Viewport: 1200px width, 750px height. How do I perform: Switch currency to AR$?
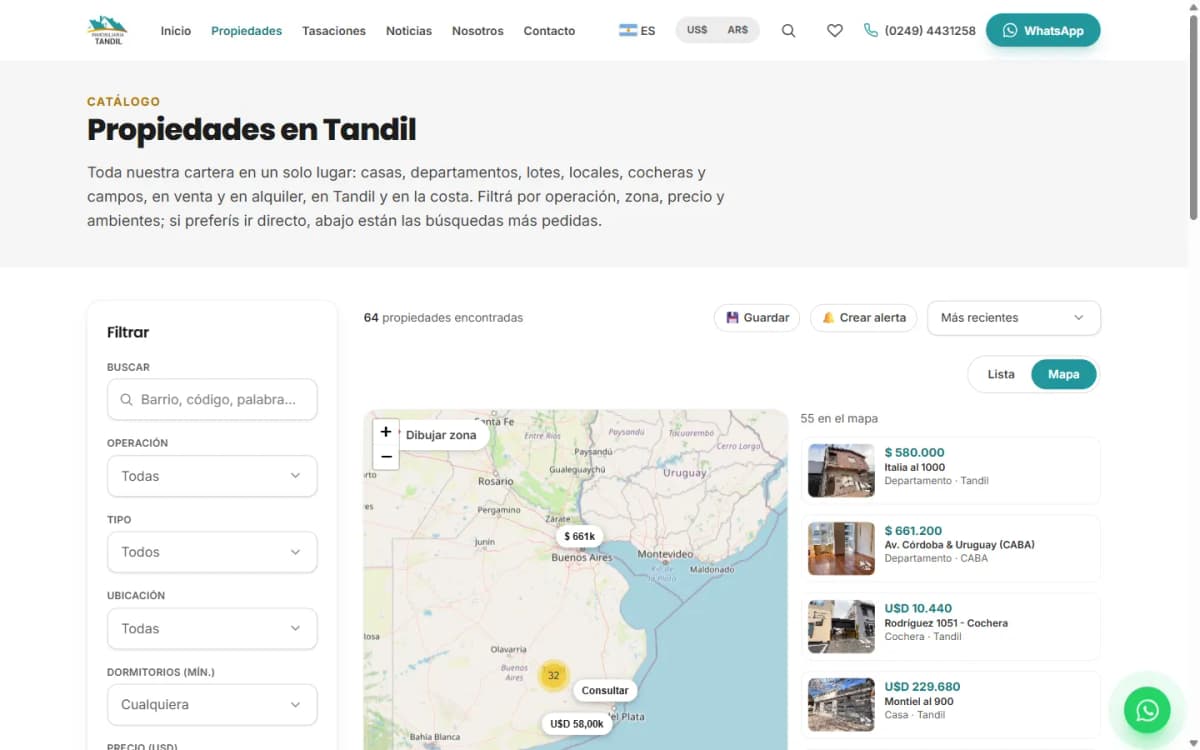[x=738, y=30]
